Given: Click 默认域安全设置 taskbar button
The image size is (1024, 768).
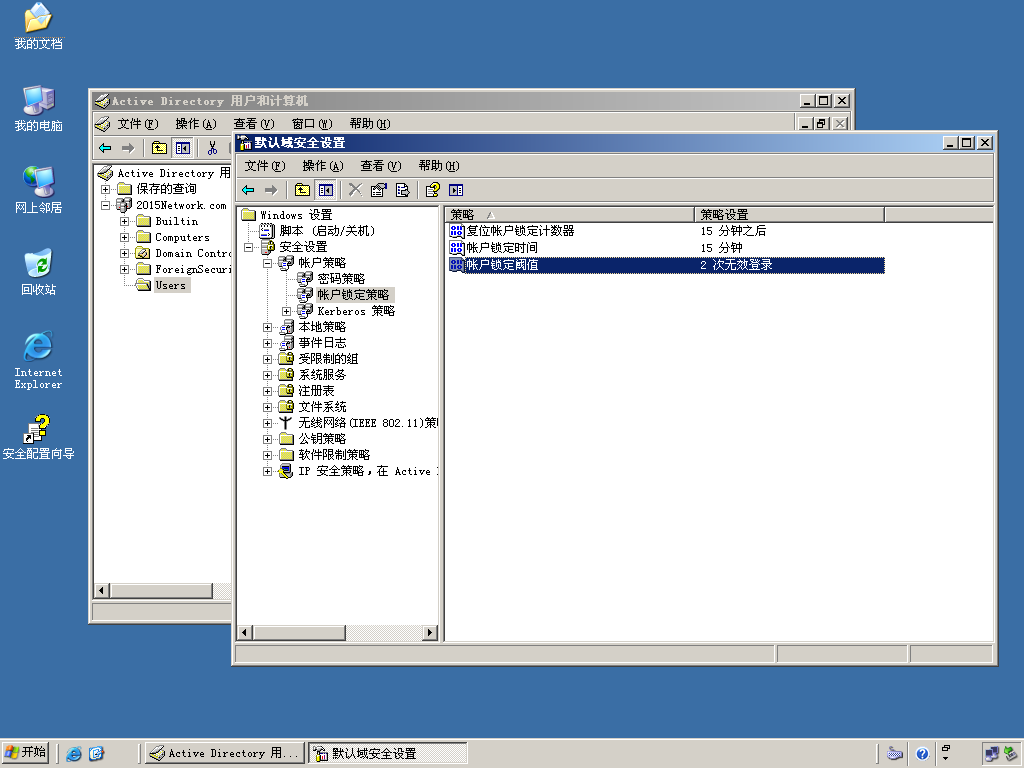Looking at the screenshot, I should click(388, 754).
